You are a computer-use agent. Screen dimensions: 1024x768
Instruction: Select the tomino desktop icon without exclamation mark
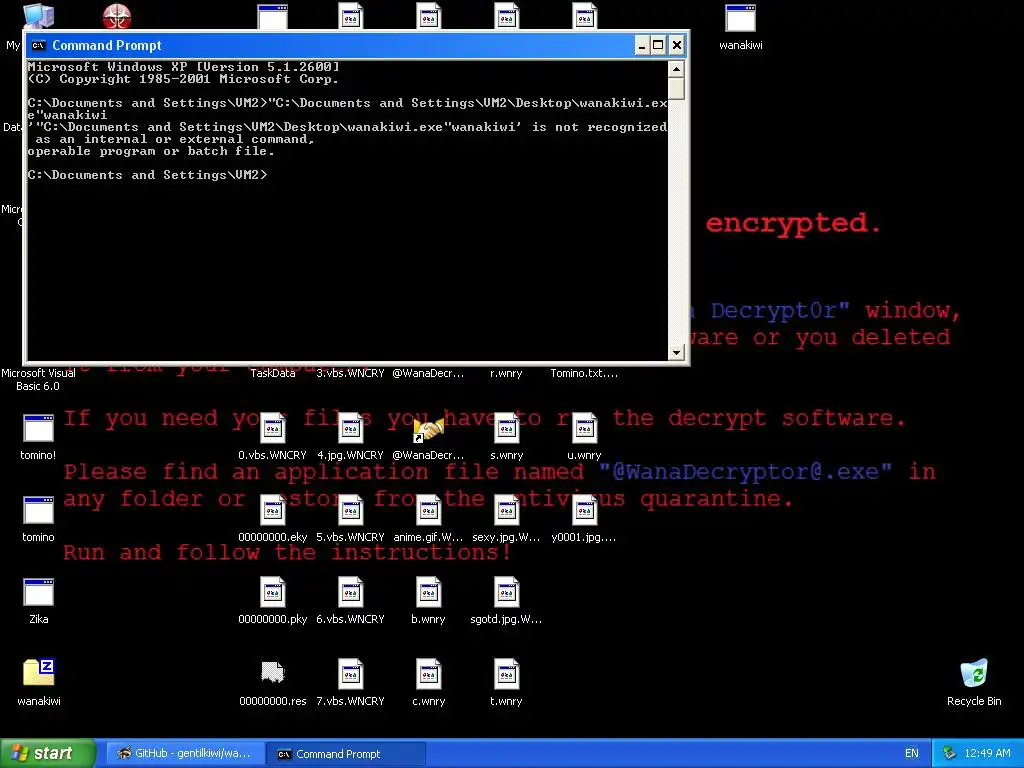[39, 510]
